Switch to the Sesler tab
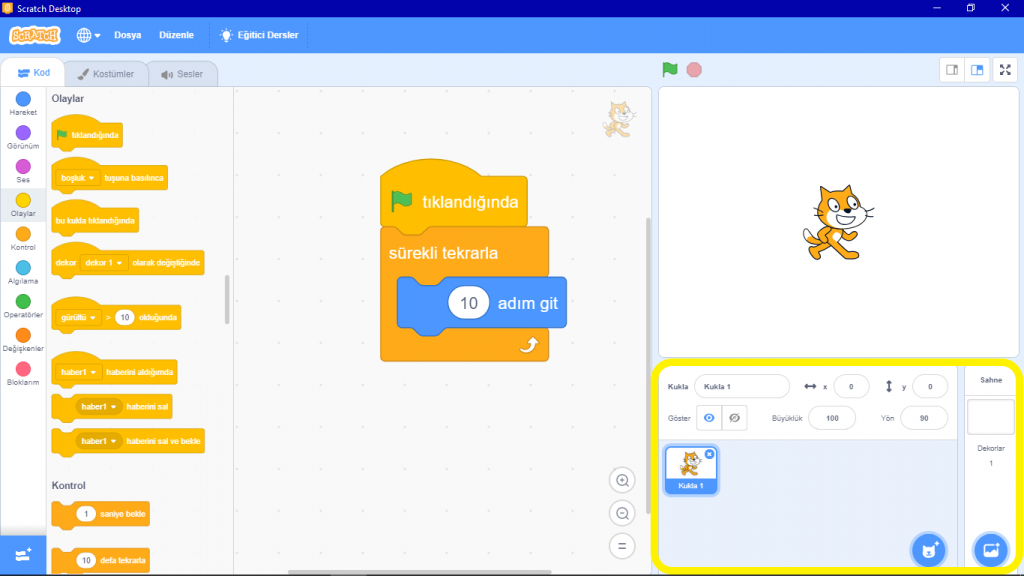This screenshot has height=576, width=1024. tap(182, 74)
